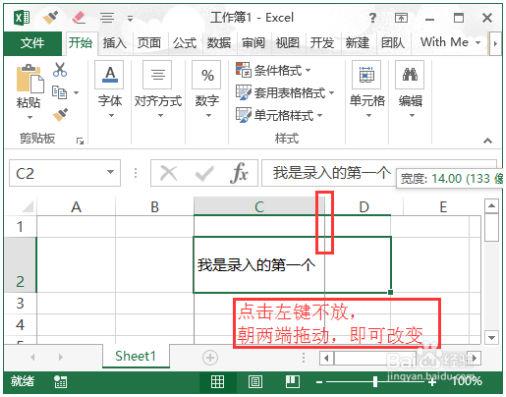Screen dimensions: 506x397
Task: Click the 粘贴 paste clipboard icon
Action: (x=30, y=79)
